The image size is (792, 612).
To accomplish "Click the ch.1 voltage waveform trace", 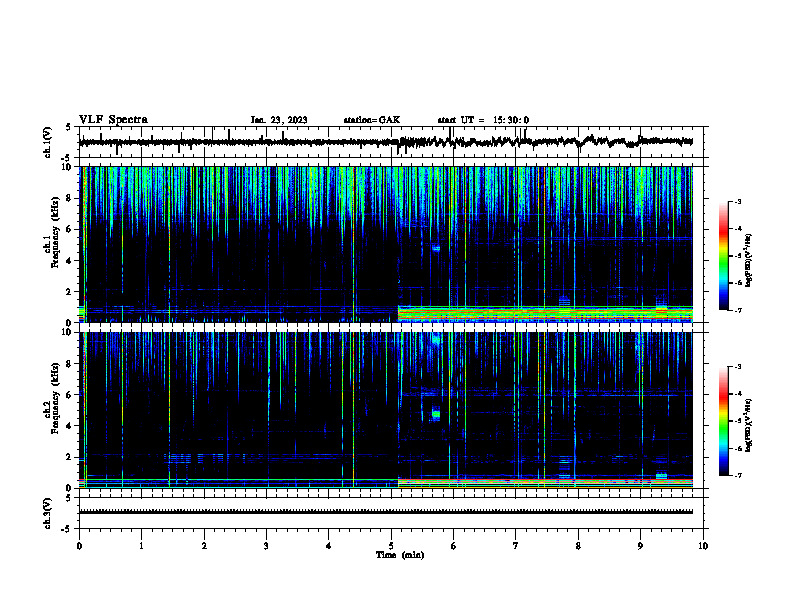I will click(386, 142).
